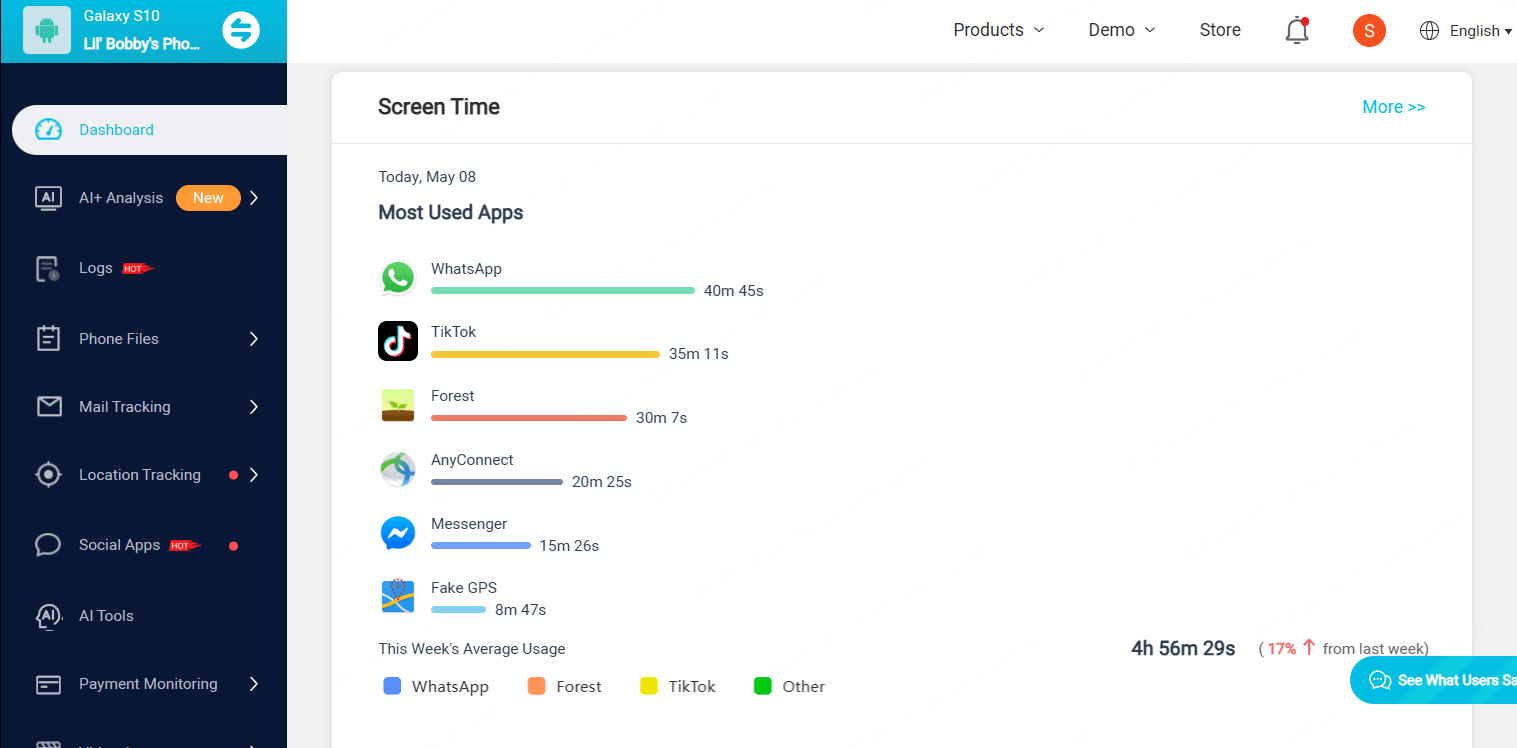The image size is (1517, 748).
Task: Click the New badge on AI+ Analysis
Action: 208,198
